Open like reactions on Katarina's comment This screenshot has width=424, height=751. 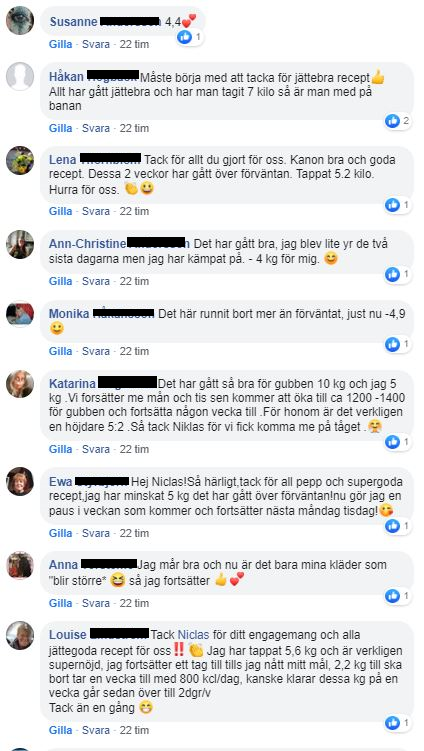[x=397, y=442]
